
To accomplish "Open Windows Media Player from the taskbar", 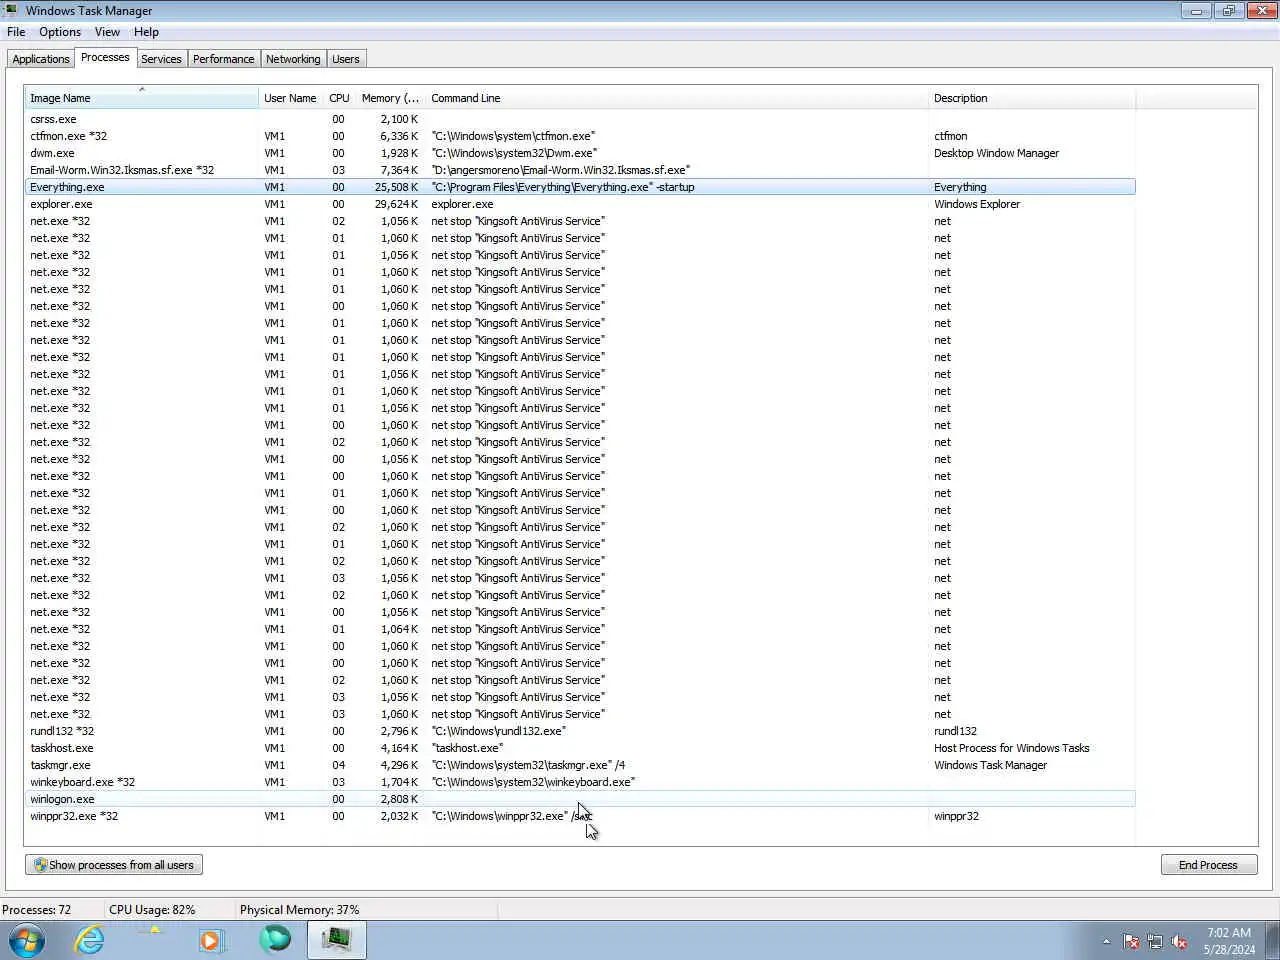I will [210, 940].
